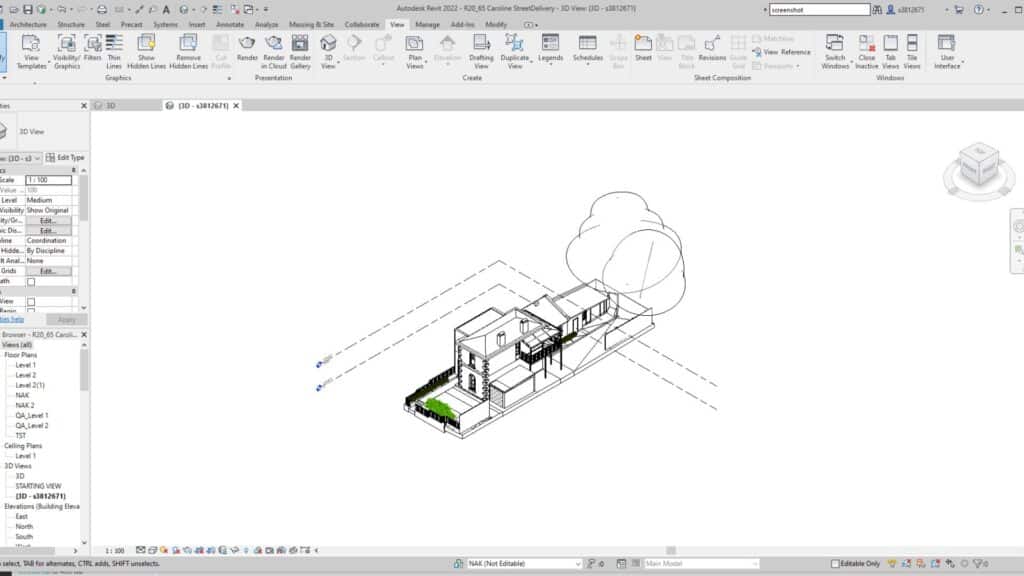Toggle the Sun Path checkbox in Properties
Viewport: 1024px width, 576px height.
pyautogui.click(x=31, y=281)
